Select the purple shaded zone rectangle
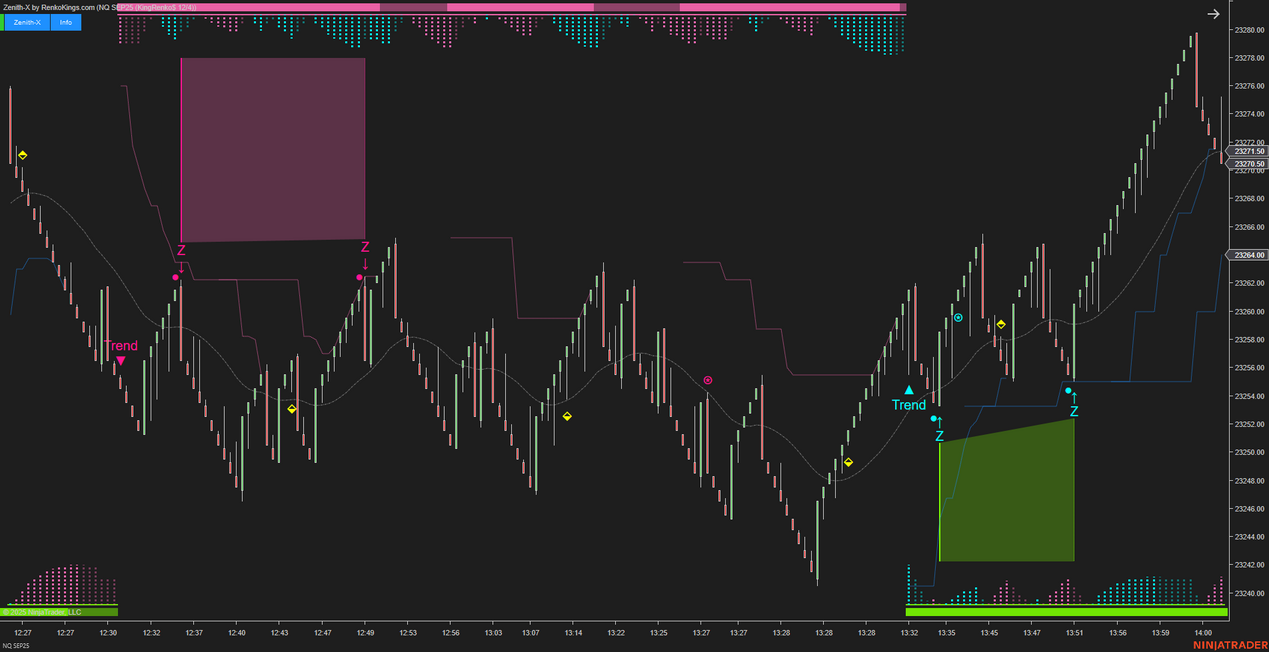The width and height of the screenshot is (1269, 652). tap(272, 149)
